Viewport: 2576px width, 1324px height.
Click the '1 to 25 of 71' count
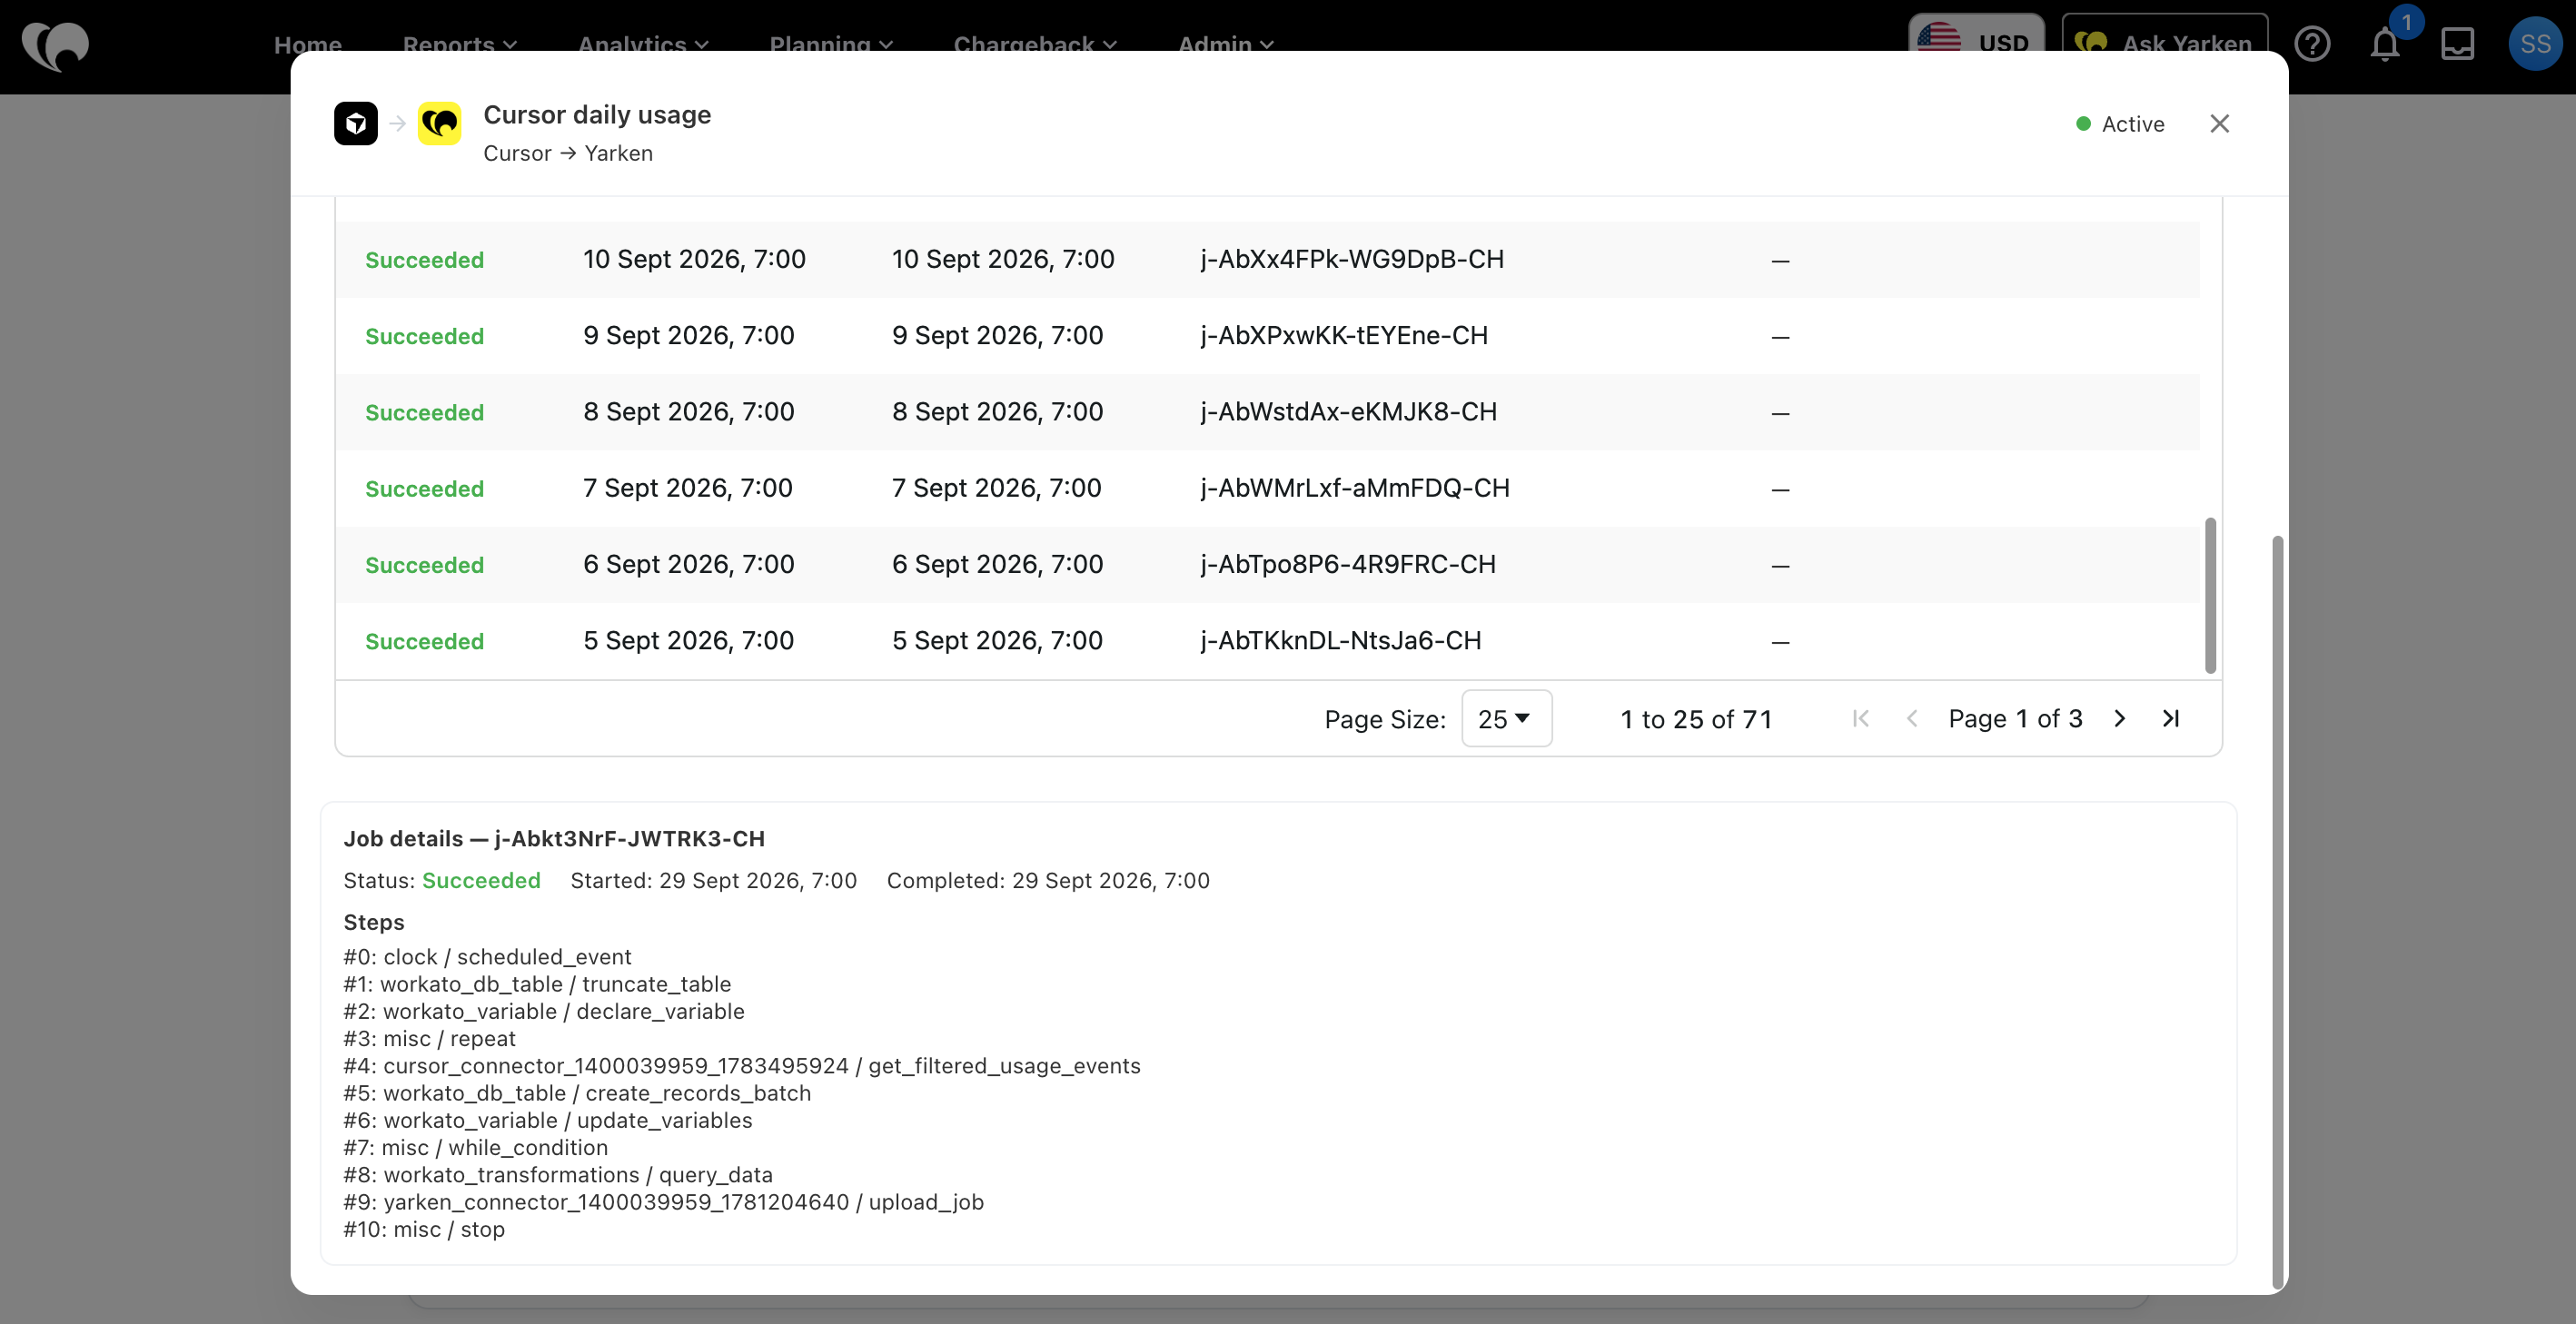1696,719
